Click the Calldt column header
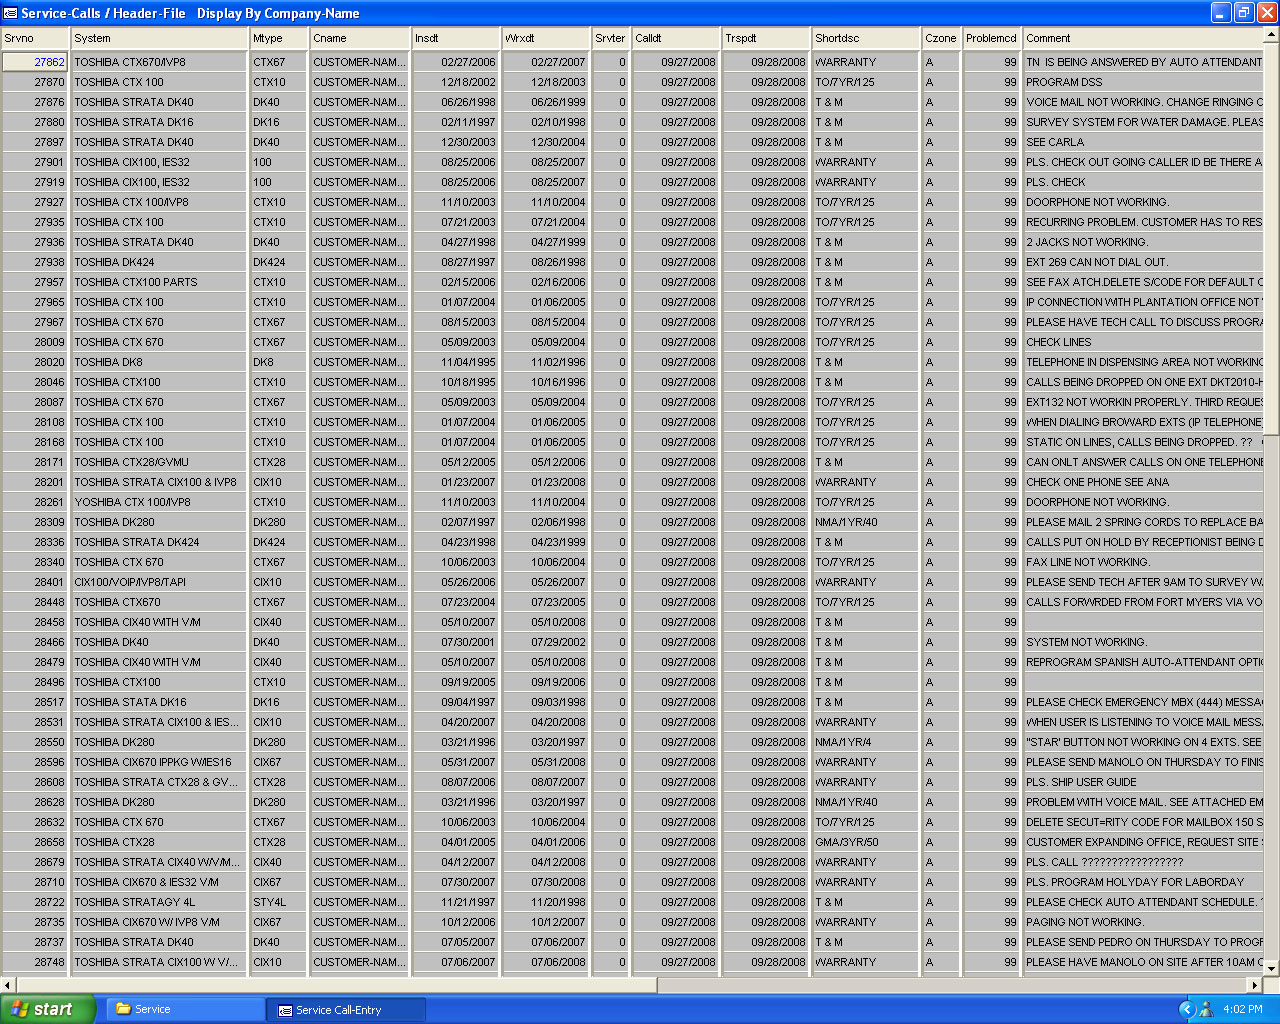The image size is (1280, 1024). pos(676,38)
